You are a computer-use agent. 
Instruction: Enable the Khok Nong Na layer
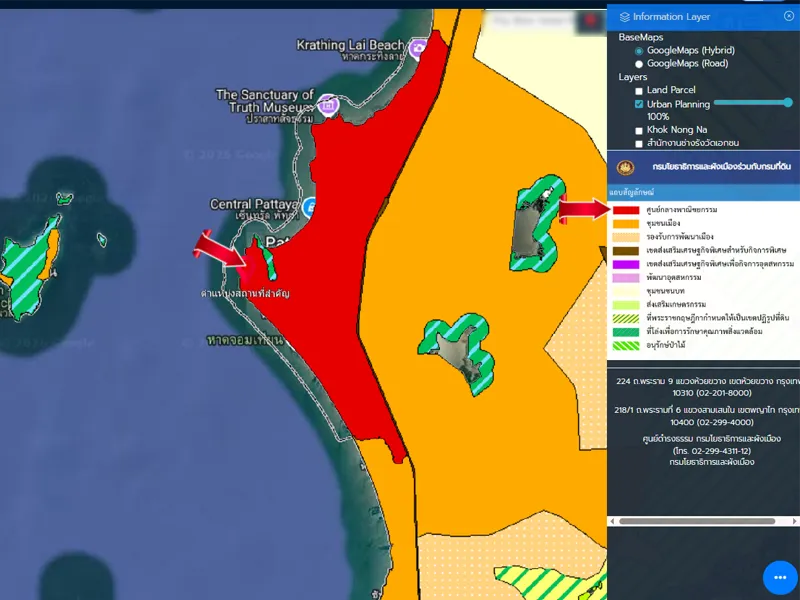pos(639,130)
